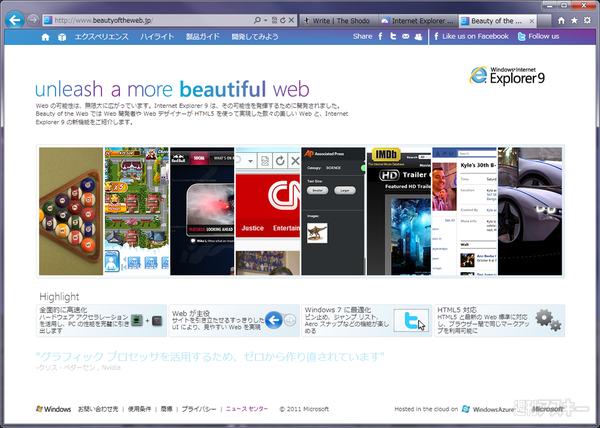Share via the Twitter bird icon
600x428 pixels.
pos(393,37)
